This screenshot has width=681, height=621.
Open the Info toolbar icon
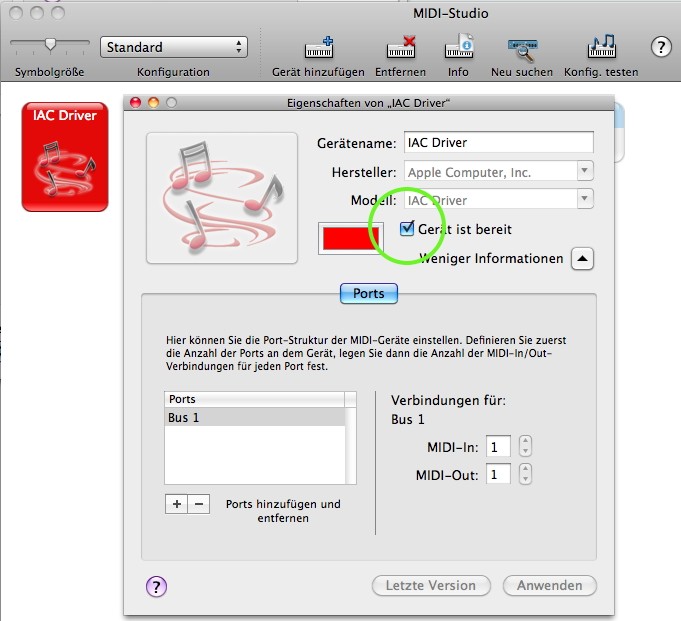tap(459, 47)
